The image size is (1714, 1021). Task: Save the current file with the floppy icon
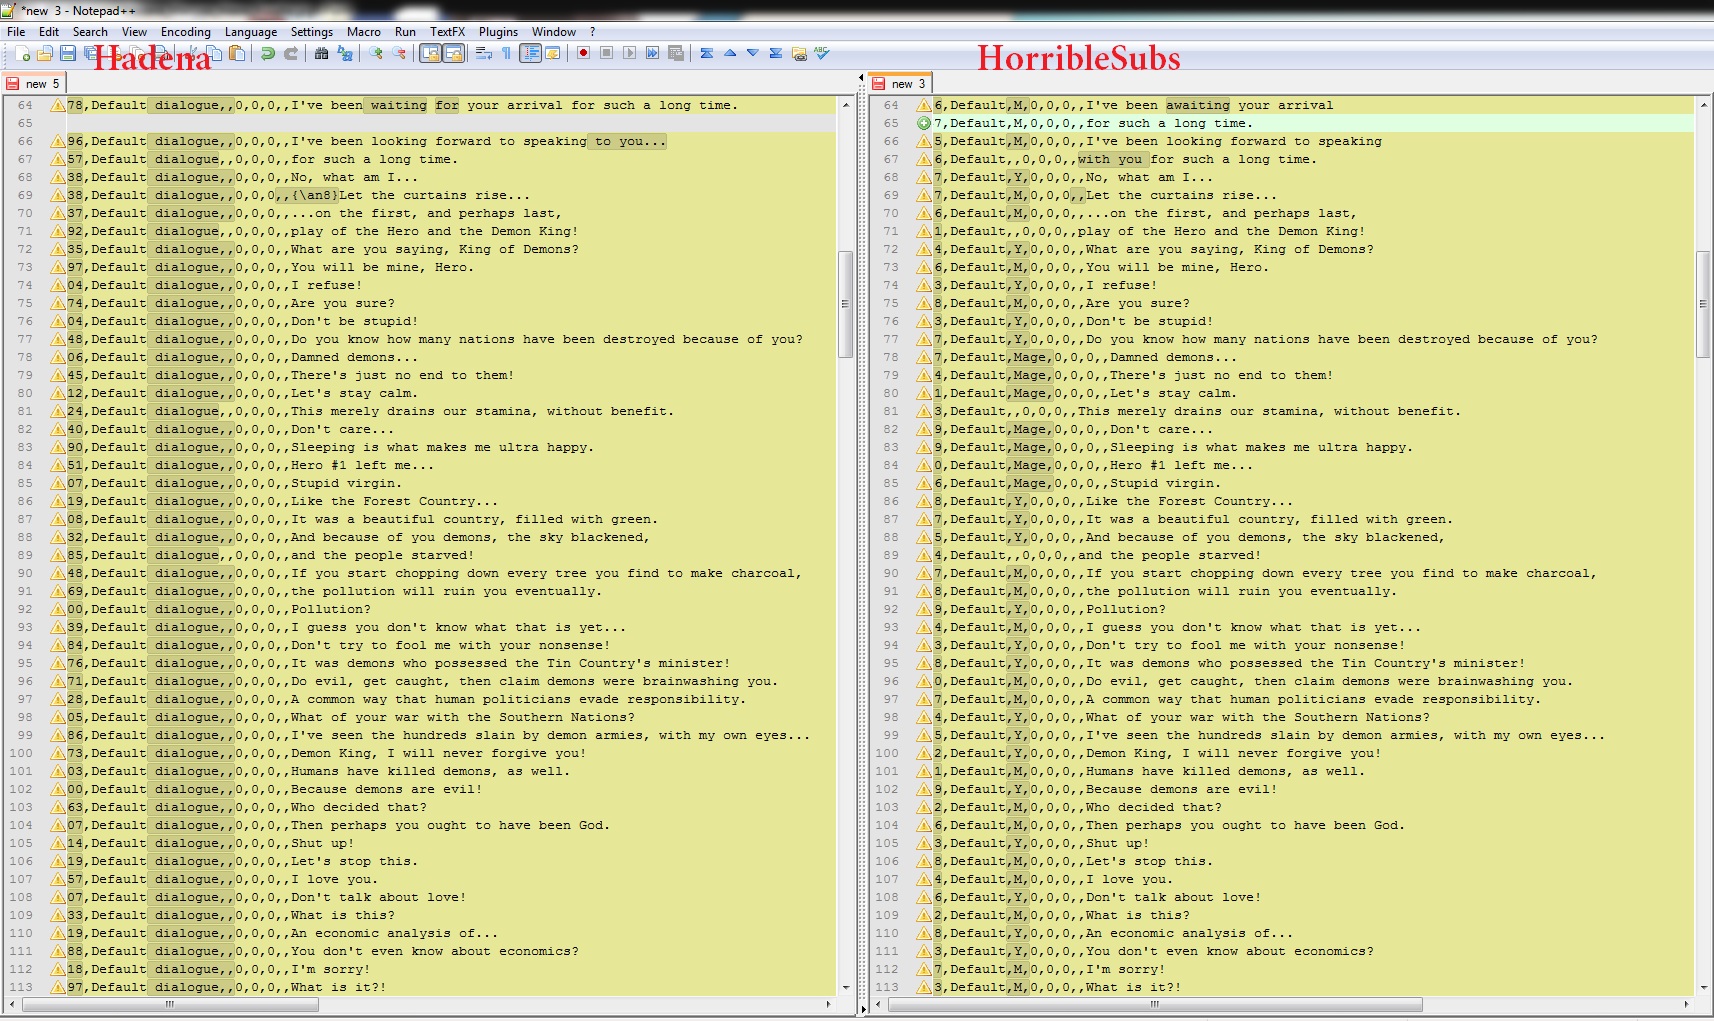68,54
